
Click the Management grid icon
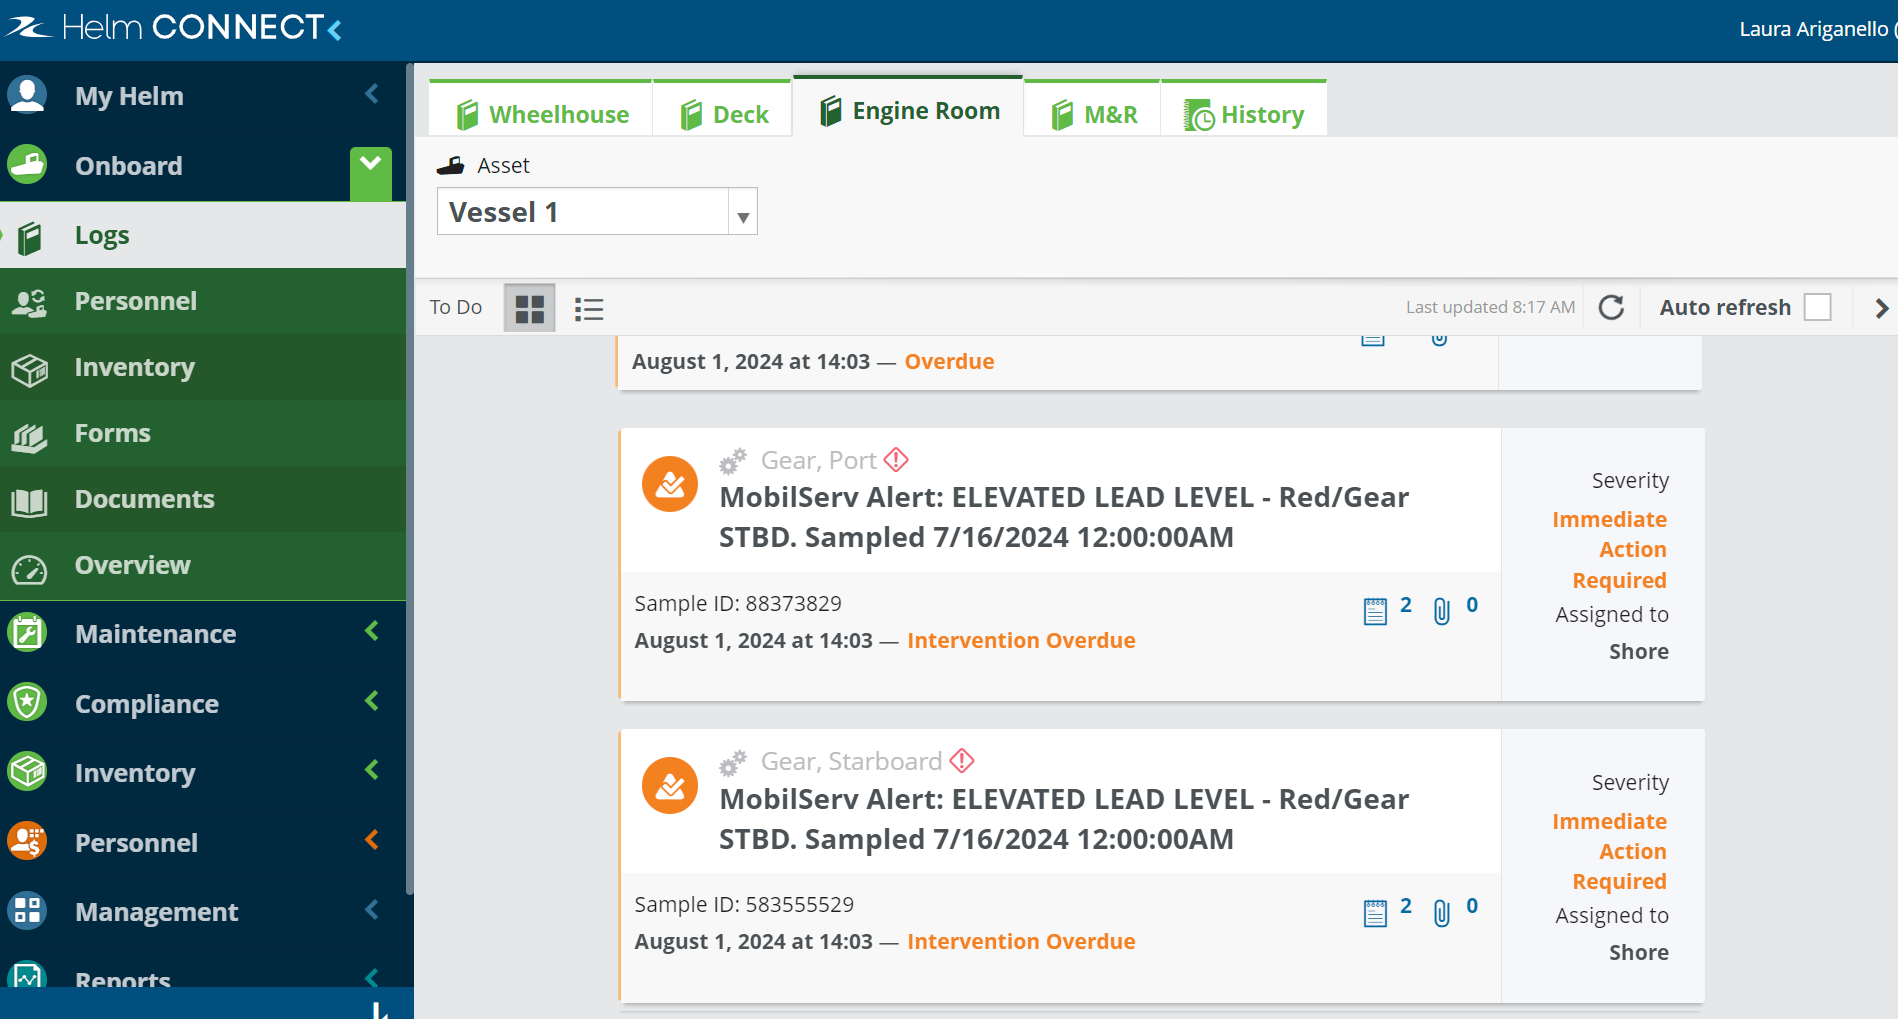coord(27,911)
